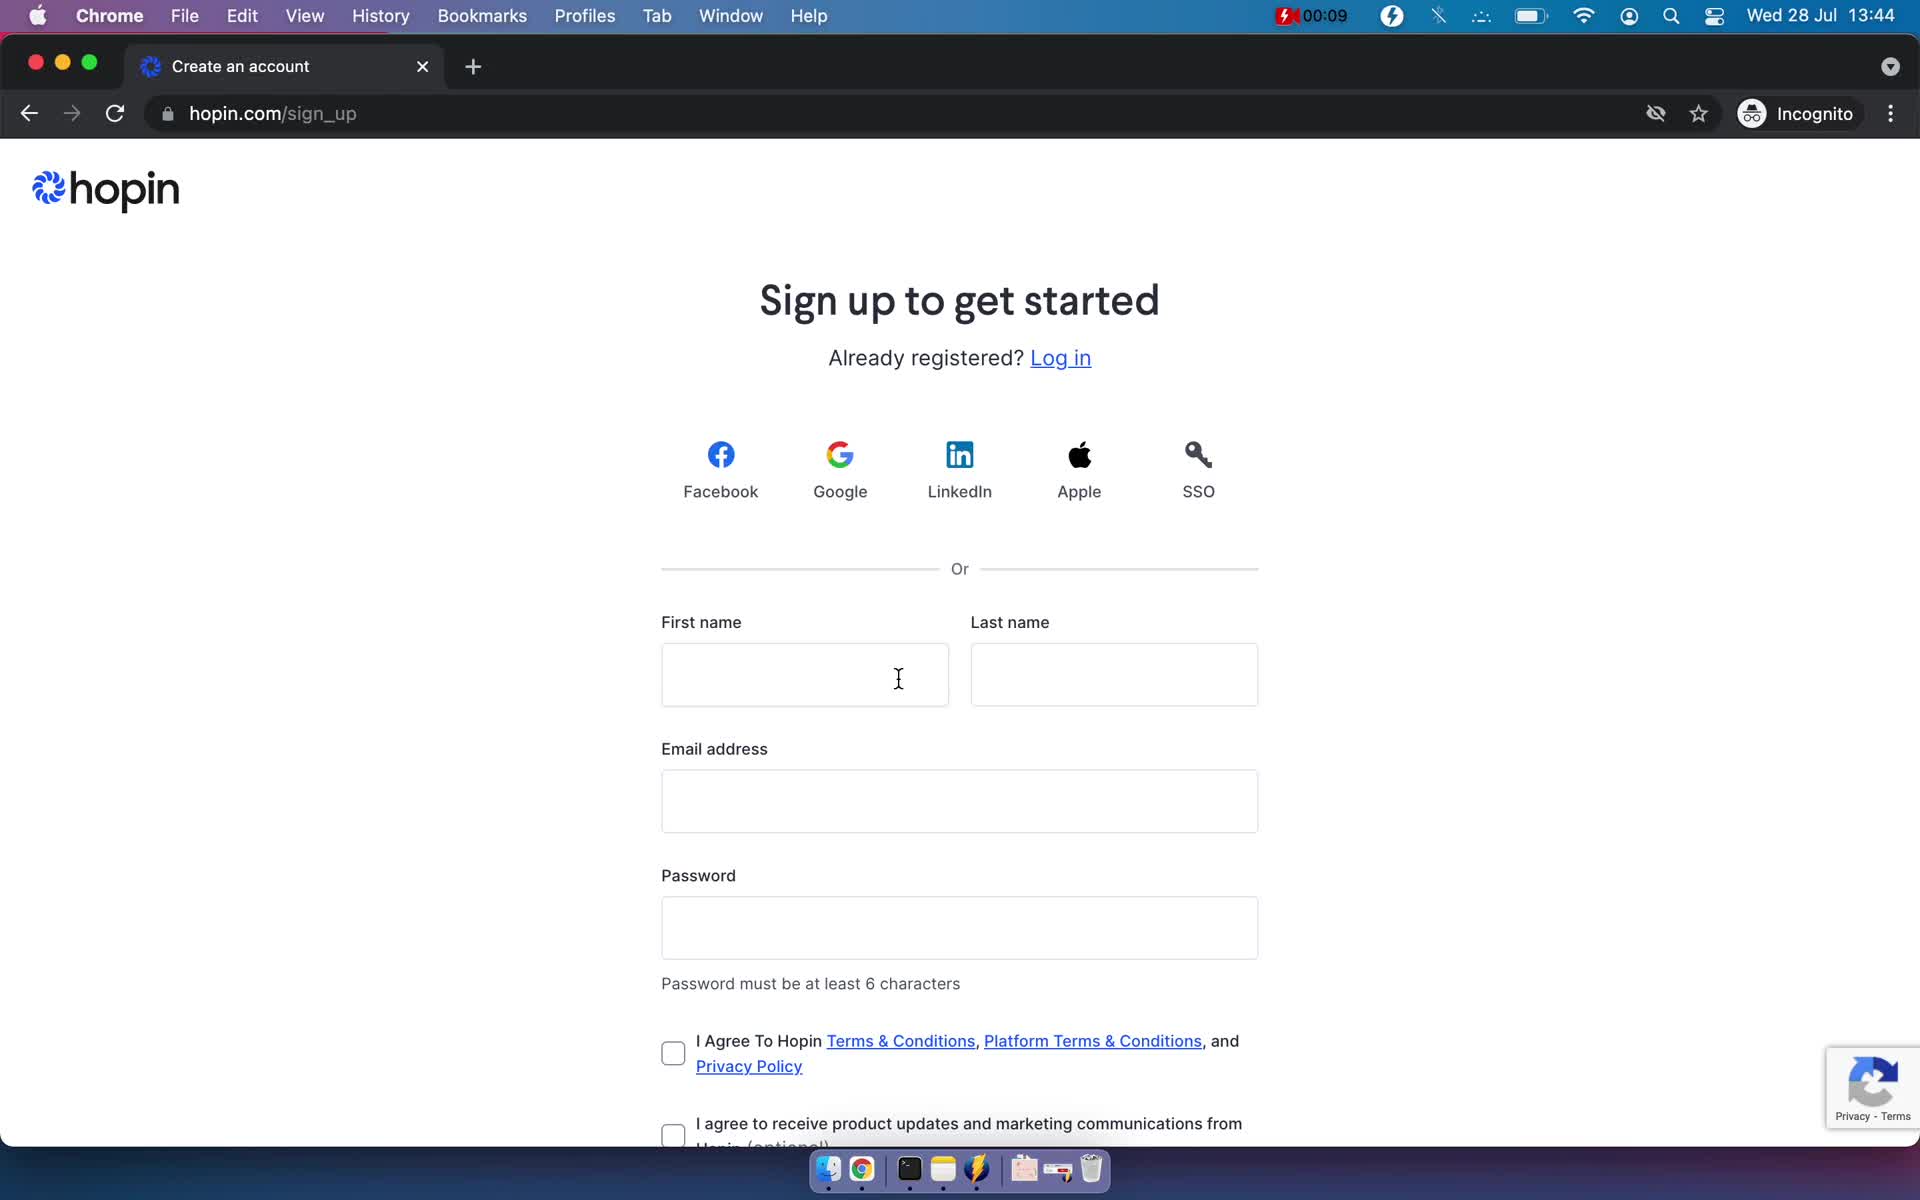This screenshot has width=1920, height=1200.
Task: Check the marketing communications checkbox
Action: [673, 1135]
